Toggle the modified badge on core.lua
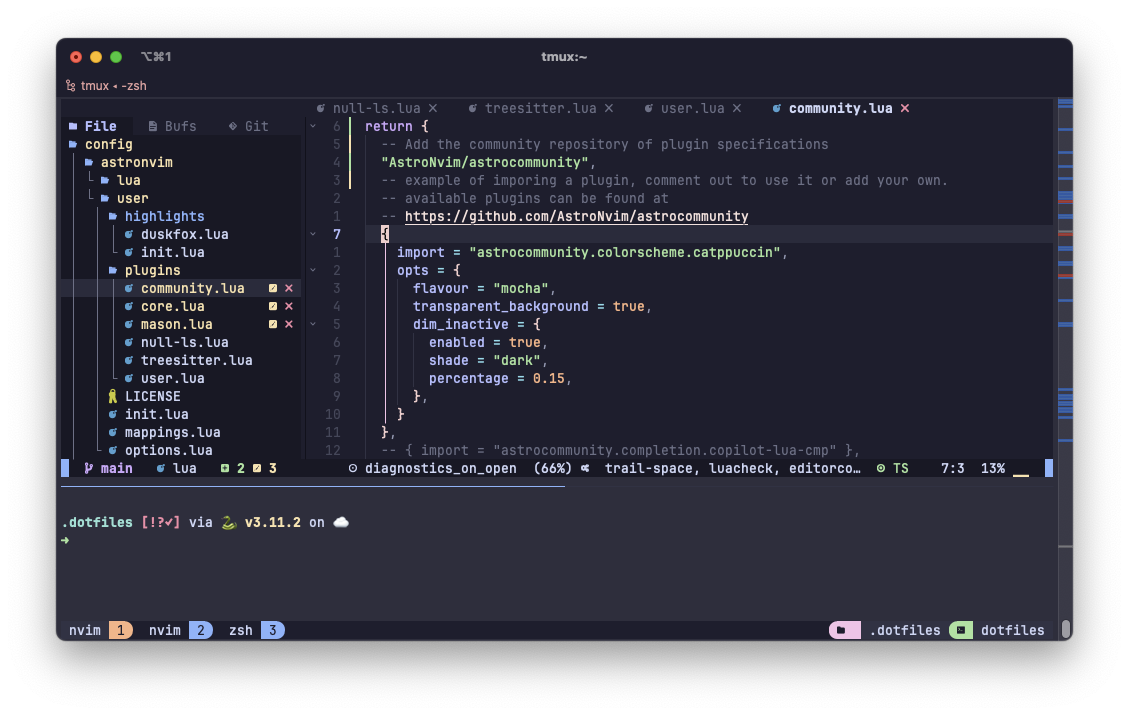Viewport: 1129px width, 715px height. point(272,306)
